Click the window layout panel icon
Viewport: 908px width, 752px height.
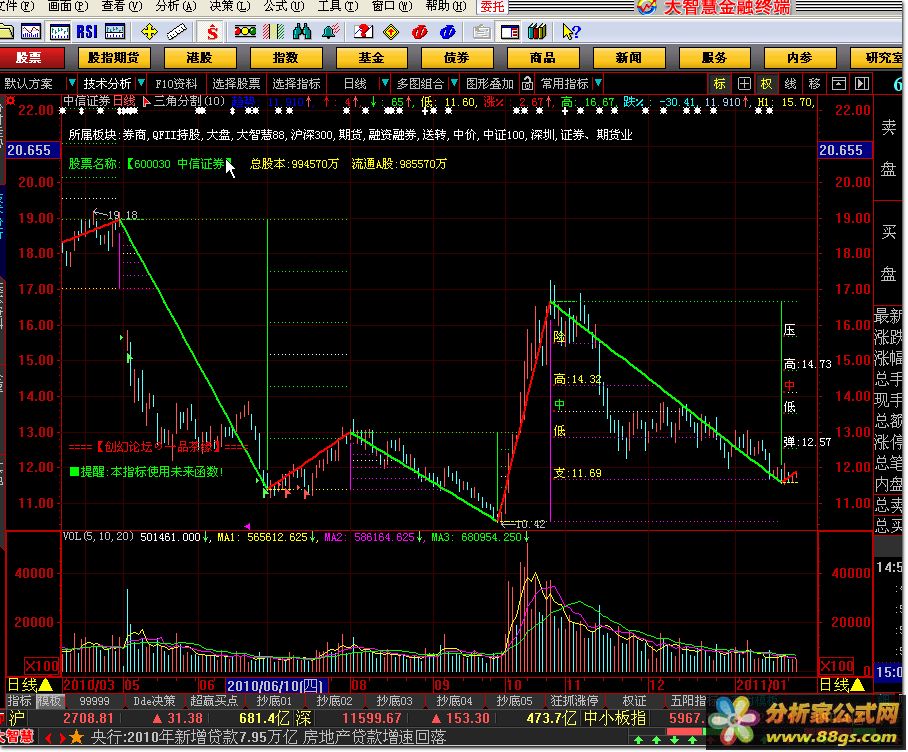coord(510,31)
